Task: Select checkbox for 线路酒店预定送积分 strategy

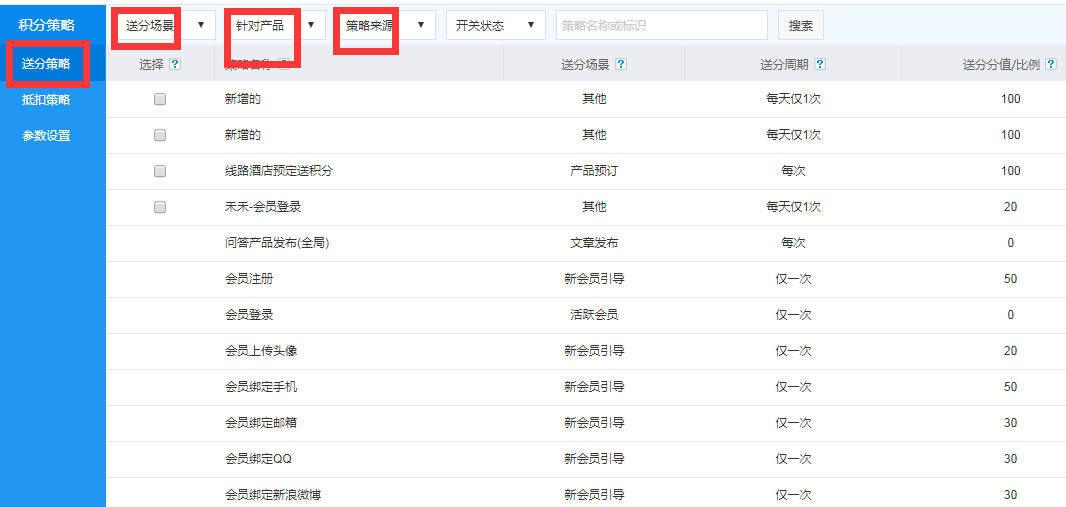Action: 160,171
